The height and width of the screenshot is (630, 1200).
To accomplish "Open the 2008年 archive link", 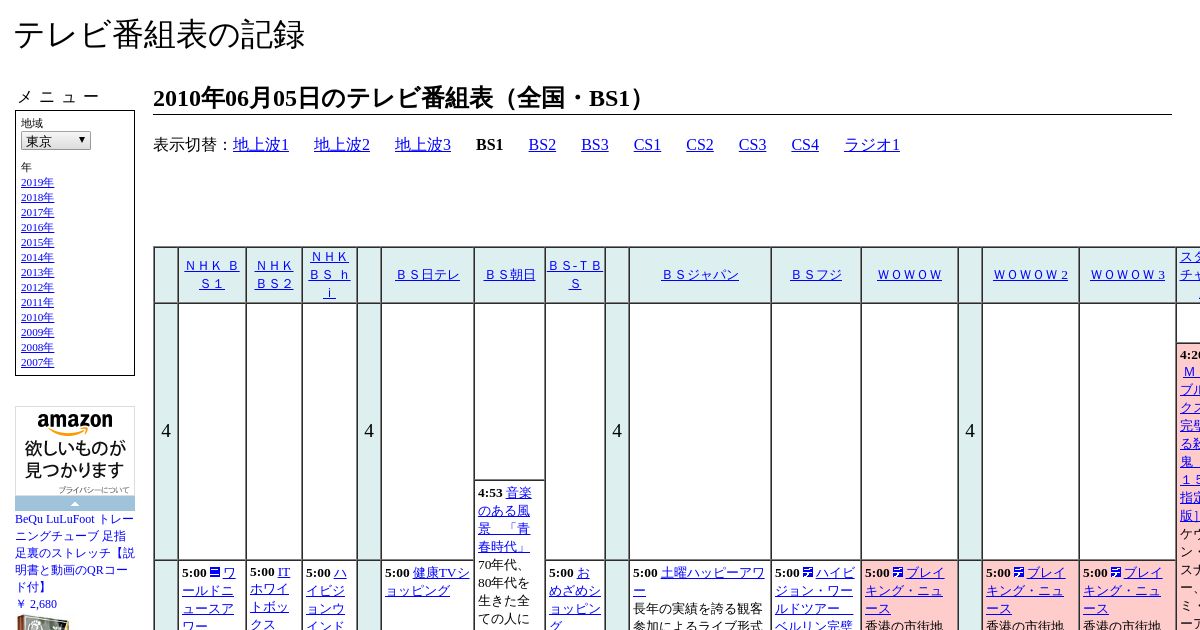I will point(37,348).
